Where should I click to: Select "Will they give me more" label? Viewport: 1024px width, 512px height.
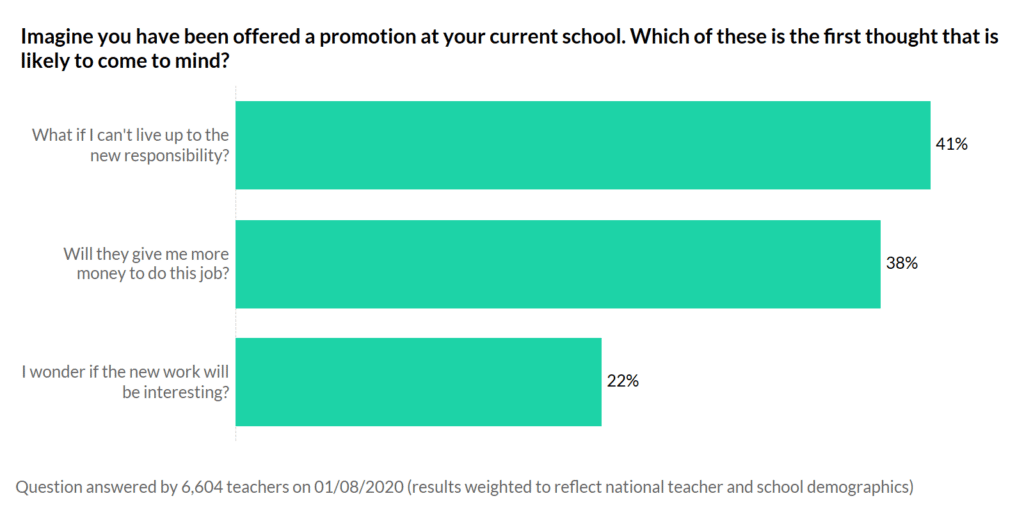click(x=146, y=253)
